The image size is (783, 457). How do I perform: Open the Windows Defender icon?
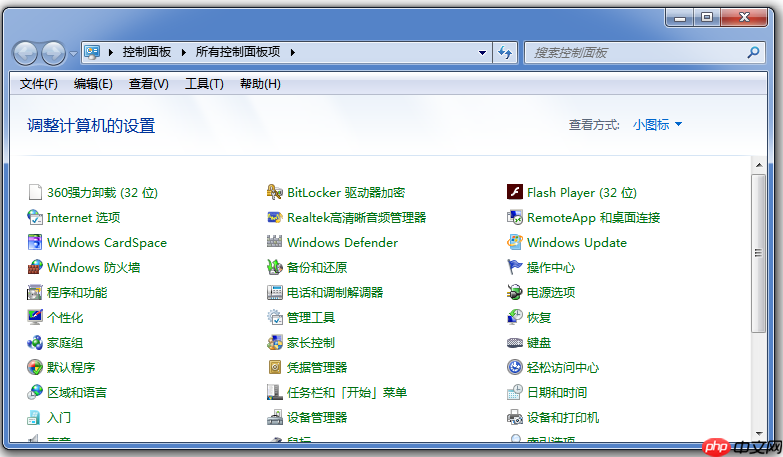coord(275,243)
